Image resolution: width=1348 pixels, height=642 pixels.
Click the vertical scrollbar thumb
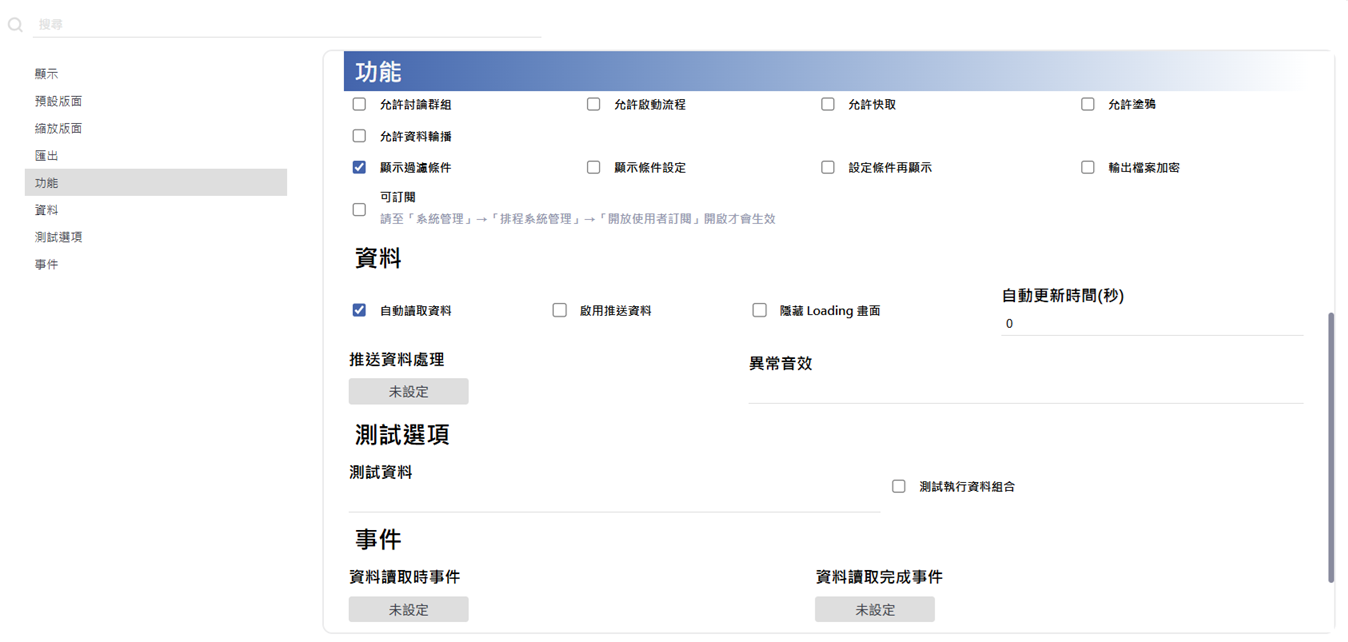pyautogui.click(x=1330, y=447)
